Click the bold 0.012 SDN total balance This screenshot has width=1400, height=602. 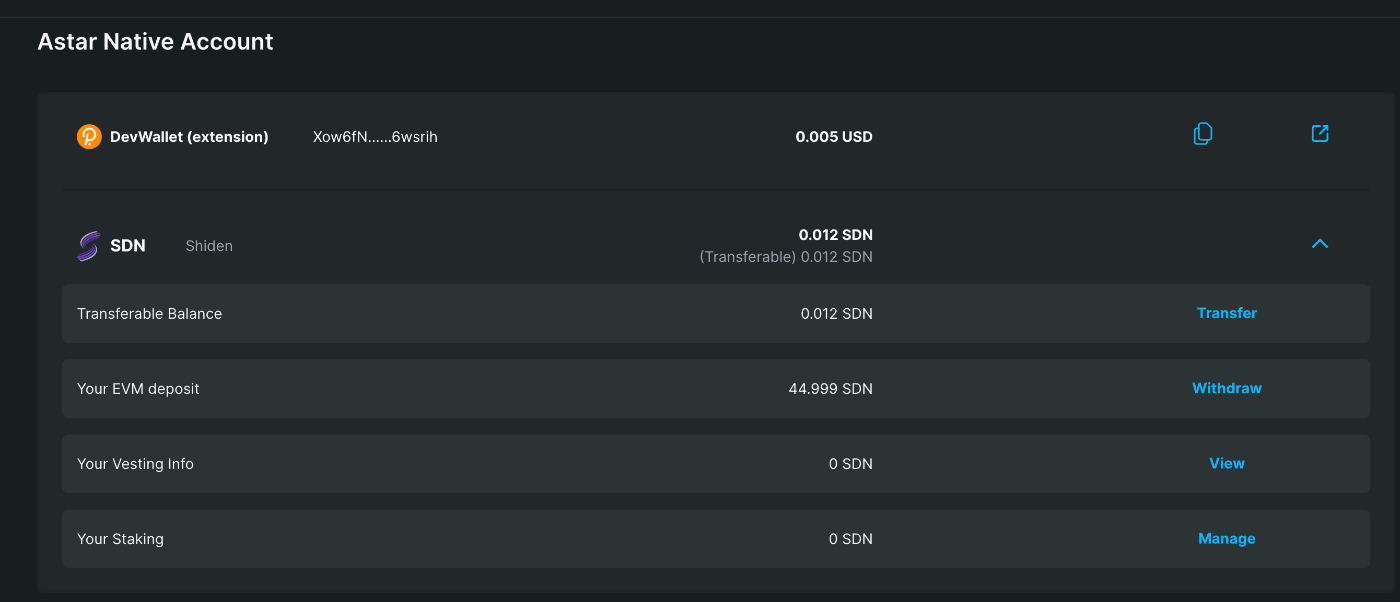[835, 235]
